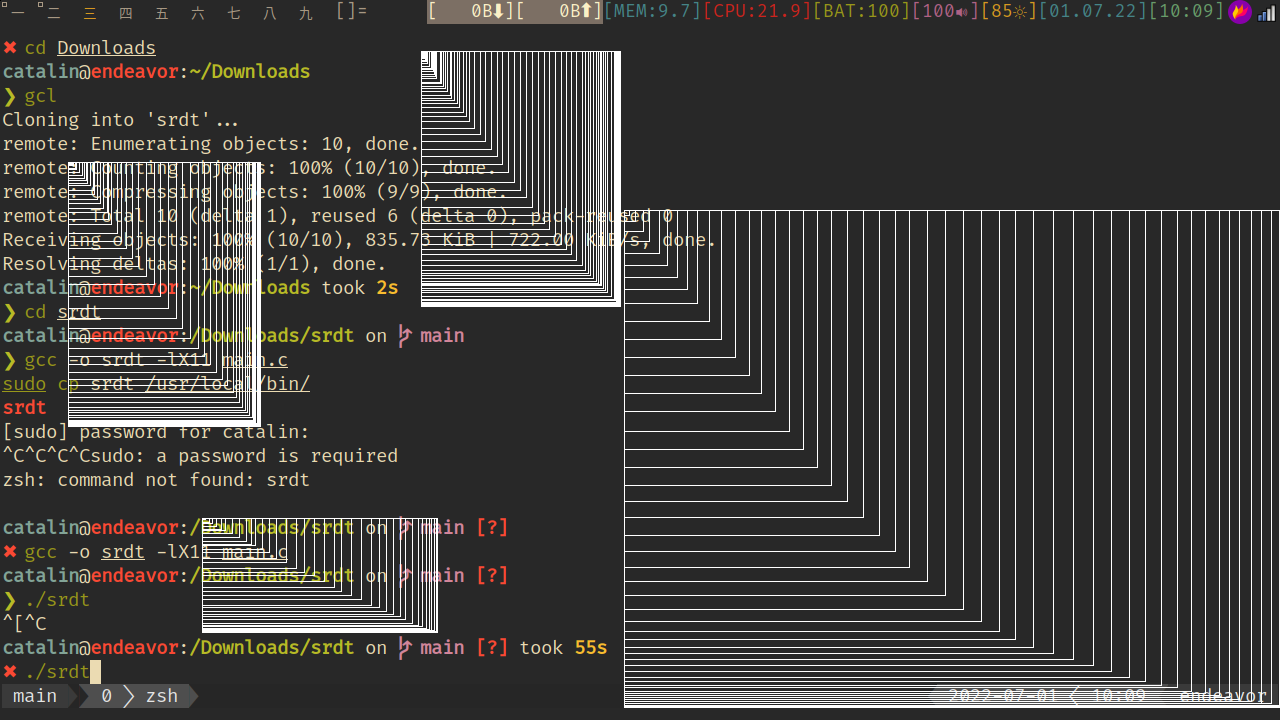The width and height of the screenshot is (1280, 720).
Task: Open the purple flame tray icon
Action: tap(1240, 12)
